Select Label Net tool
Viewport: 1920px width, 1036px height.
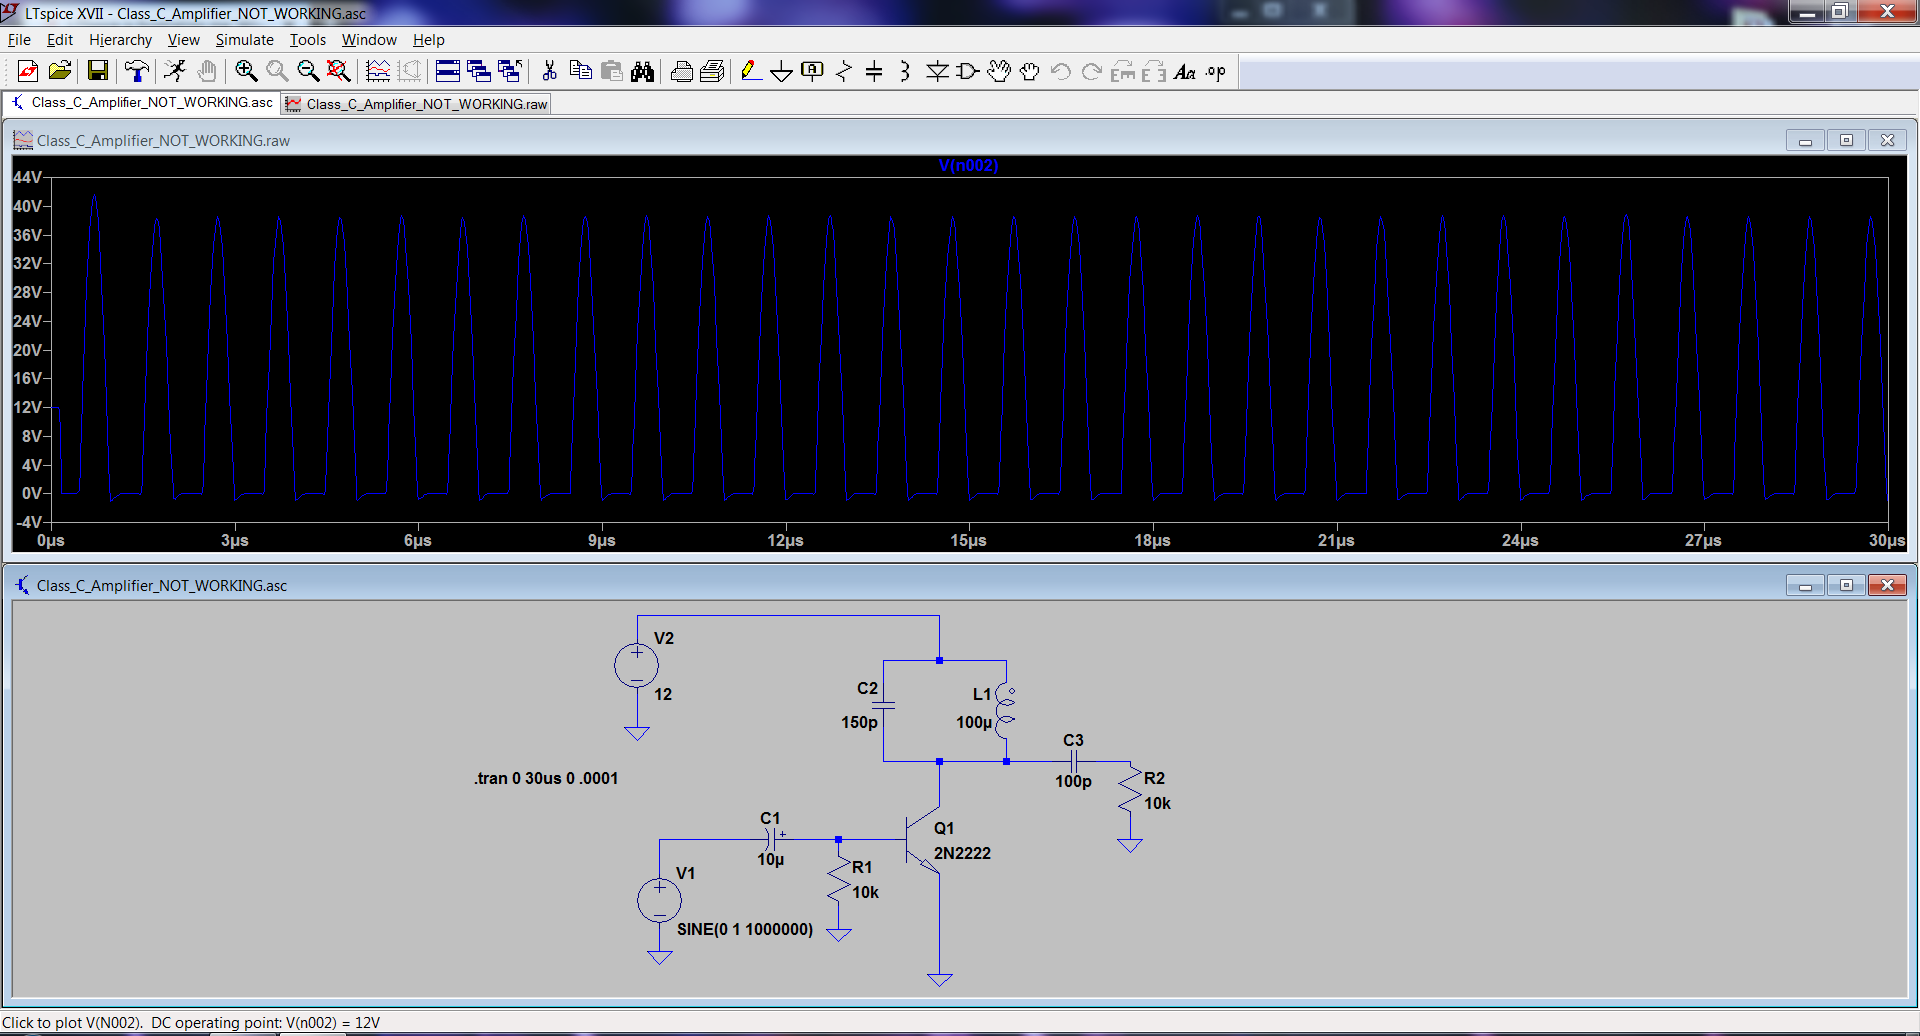813,71
